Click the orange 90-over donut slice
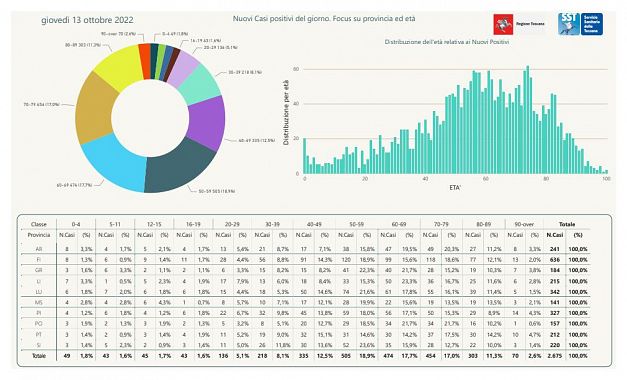Screen dimensions: 627x380 [145, 61]
